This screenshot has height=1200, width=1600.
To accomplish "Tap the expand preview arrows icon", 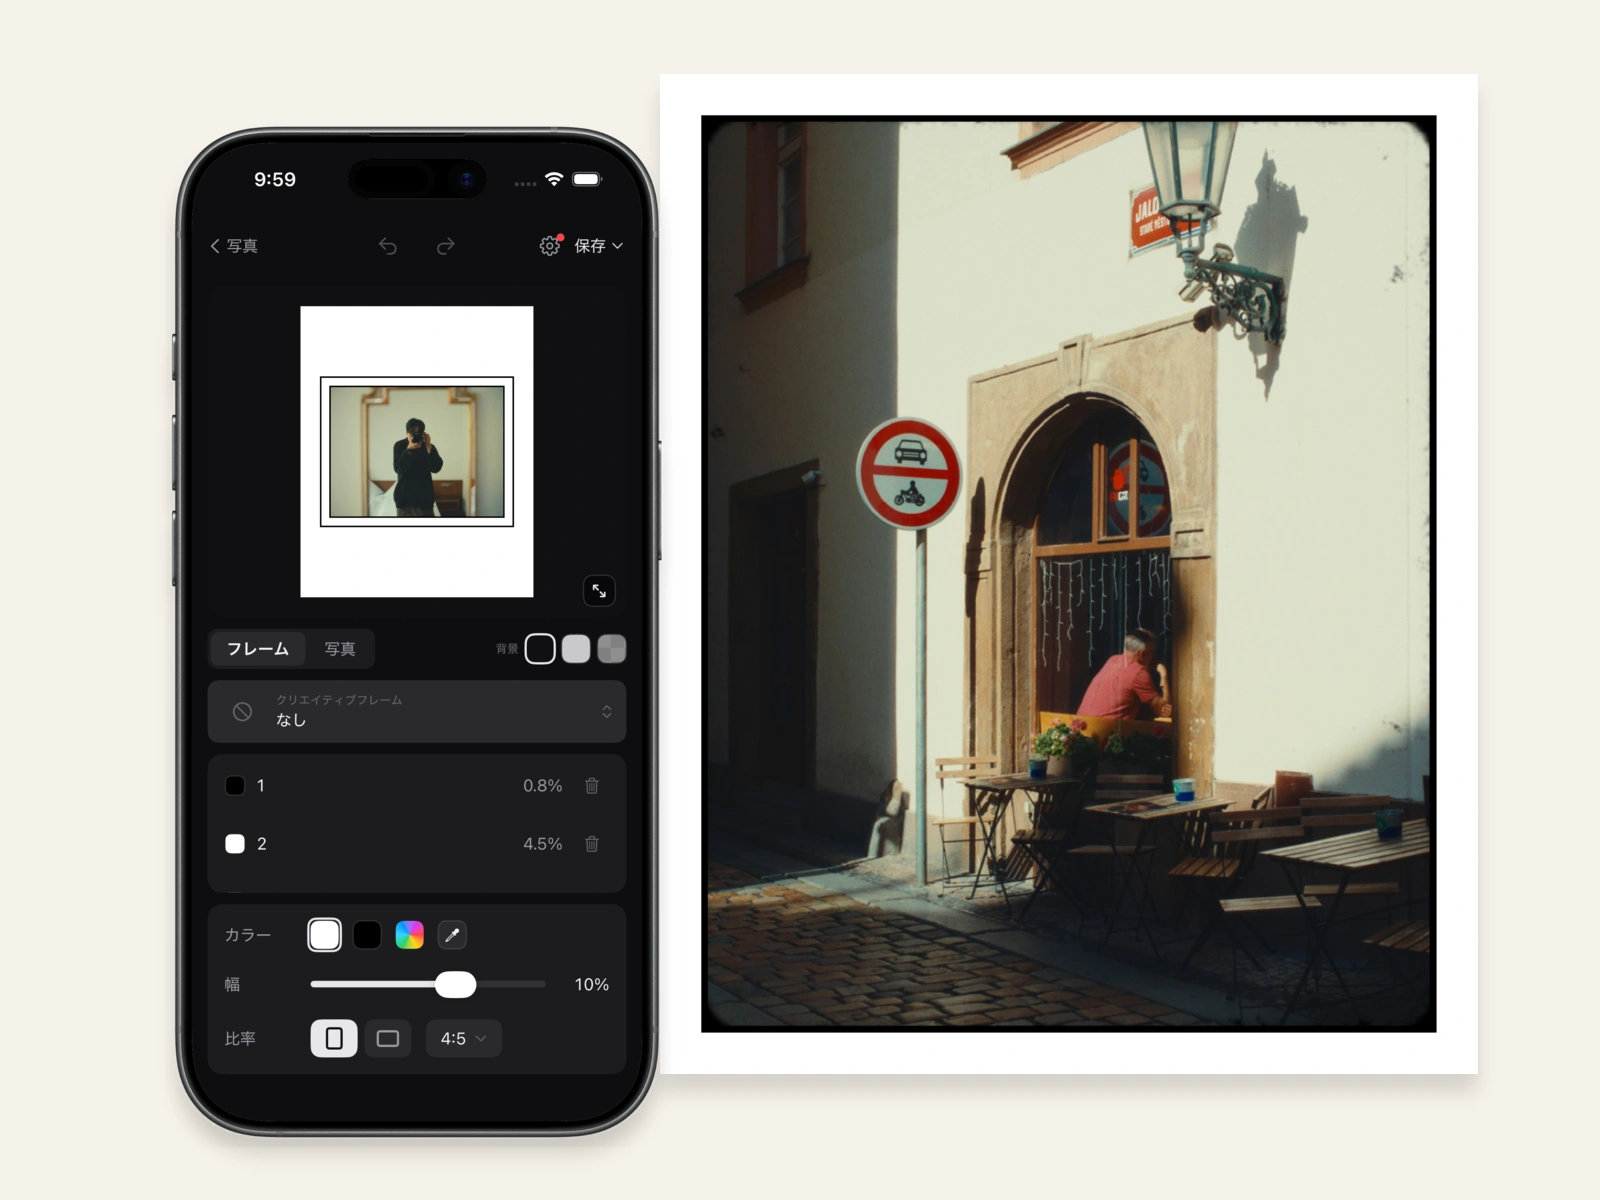I will point(599,591).
